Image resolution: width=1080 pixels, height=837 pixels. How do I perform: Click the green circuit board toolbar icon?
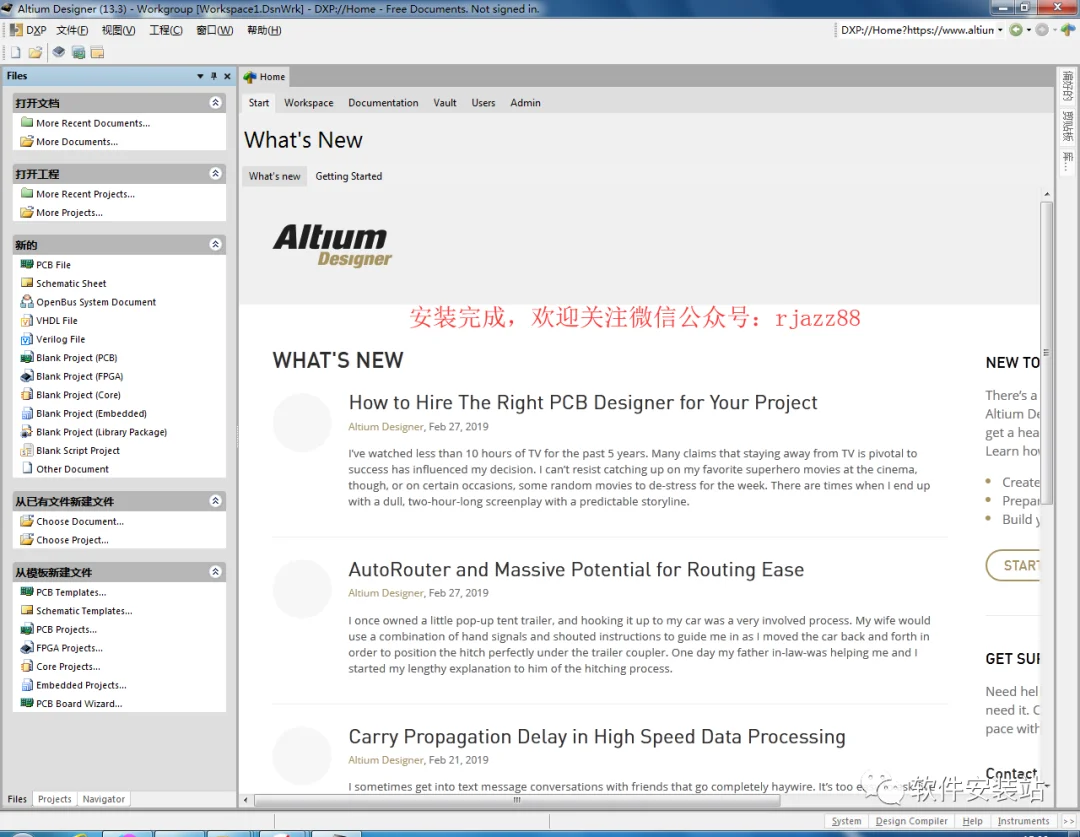(x=78, y=52)
